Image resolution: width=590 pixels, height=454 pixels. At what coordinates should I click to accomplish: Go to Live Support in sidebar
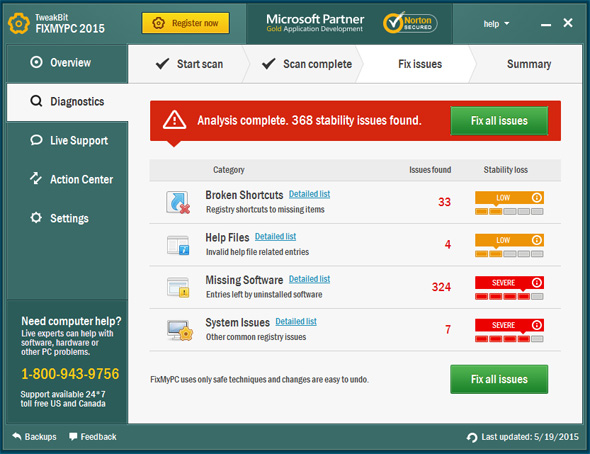pos(68,141)
